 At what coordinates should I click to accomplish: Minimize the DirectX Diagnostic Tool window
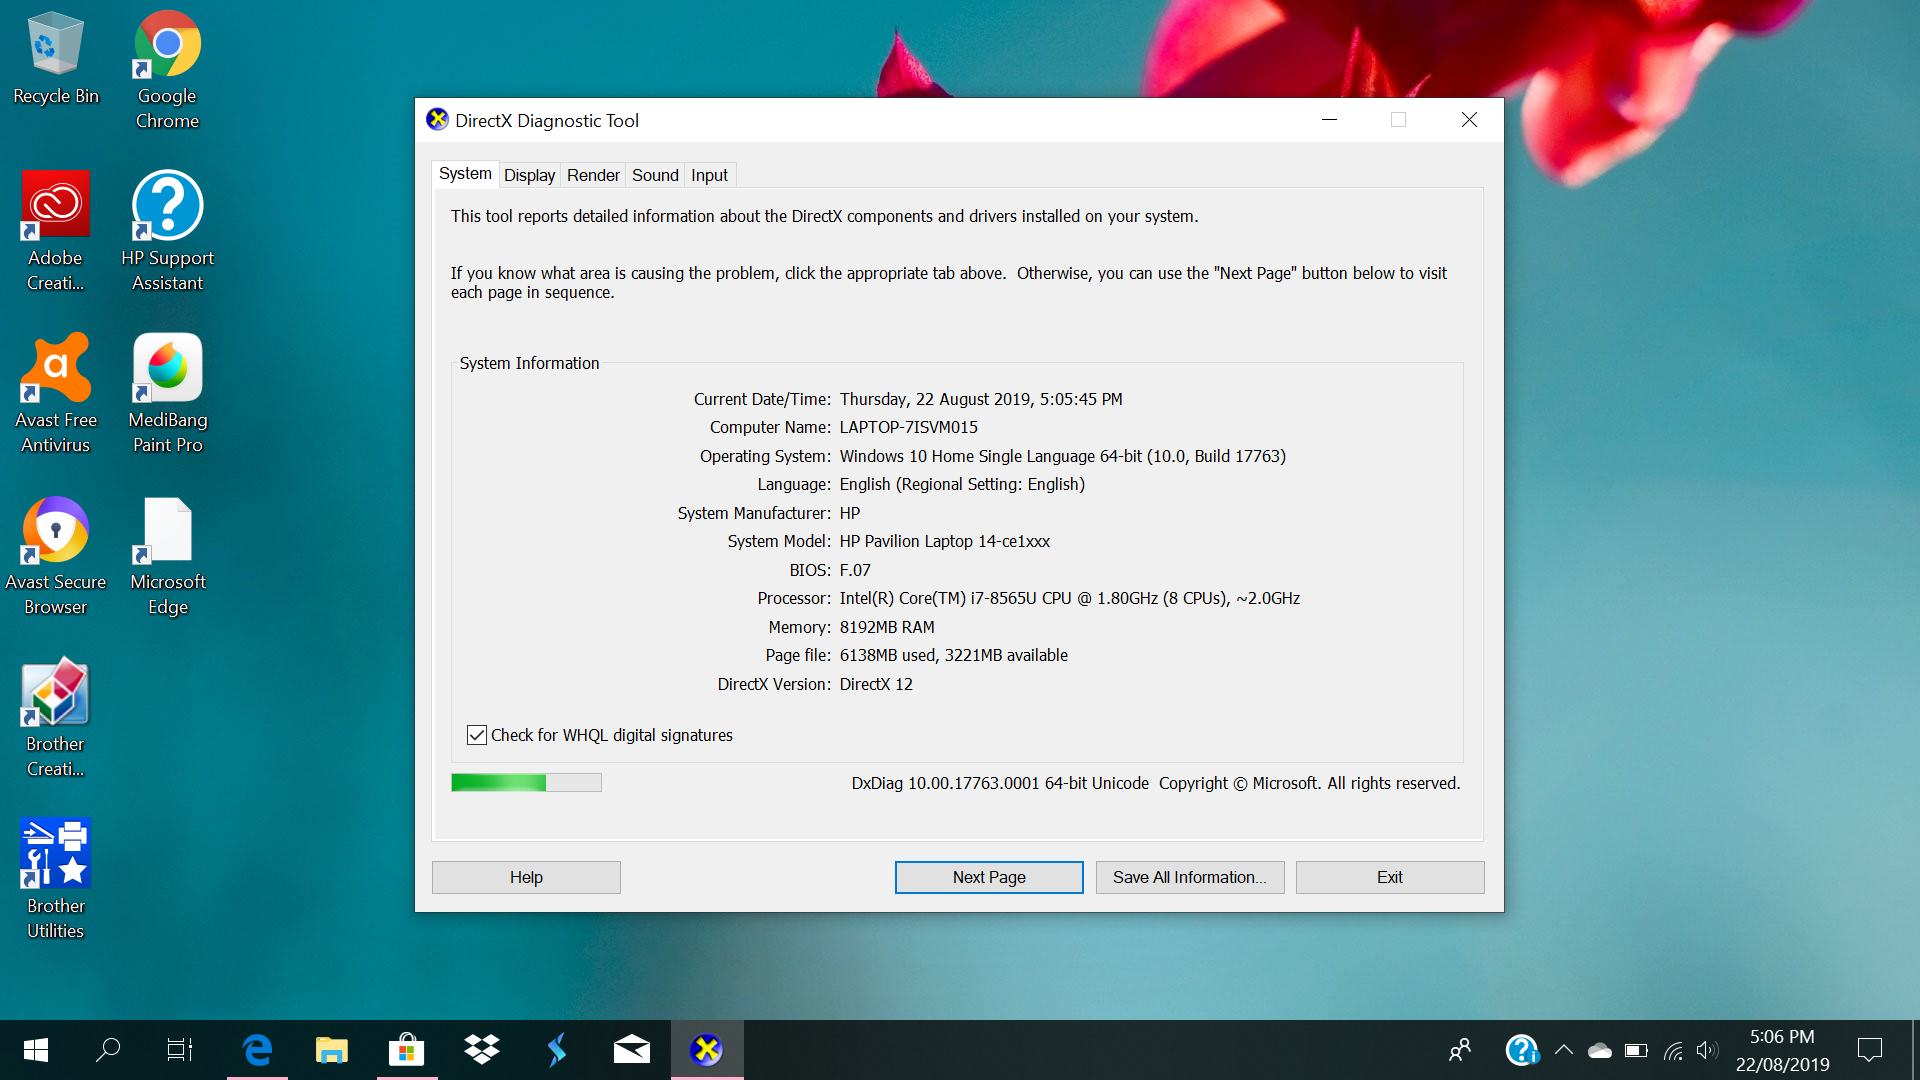[1329, 120]
